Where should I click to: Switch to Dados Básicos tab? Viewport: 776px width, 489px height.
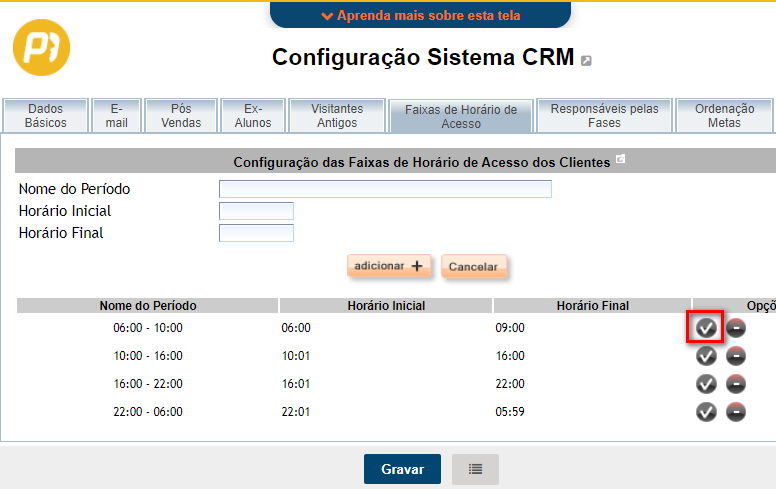coord(46,116)
